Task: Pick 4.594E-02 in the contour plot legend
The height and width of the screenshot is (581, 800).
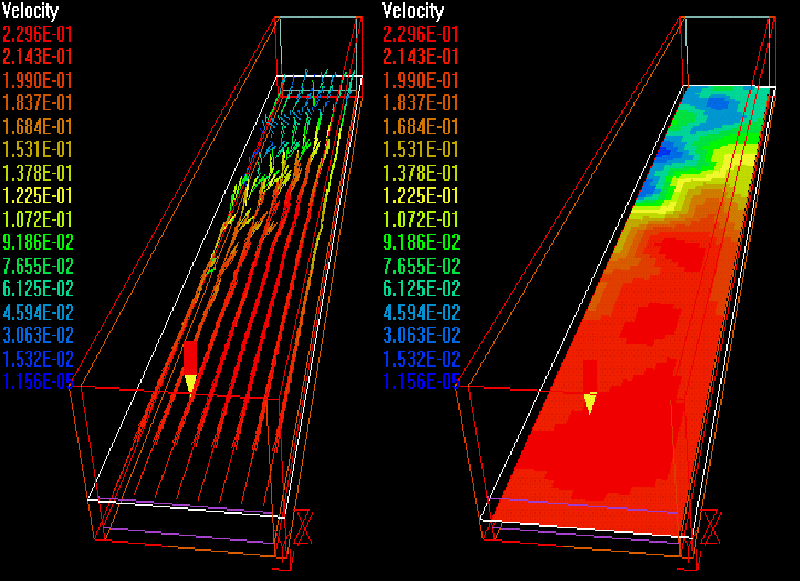Action: click(x=421, y=312)
